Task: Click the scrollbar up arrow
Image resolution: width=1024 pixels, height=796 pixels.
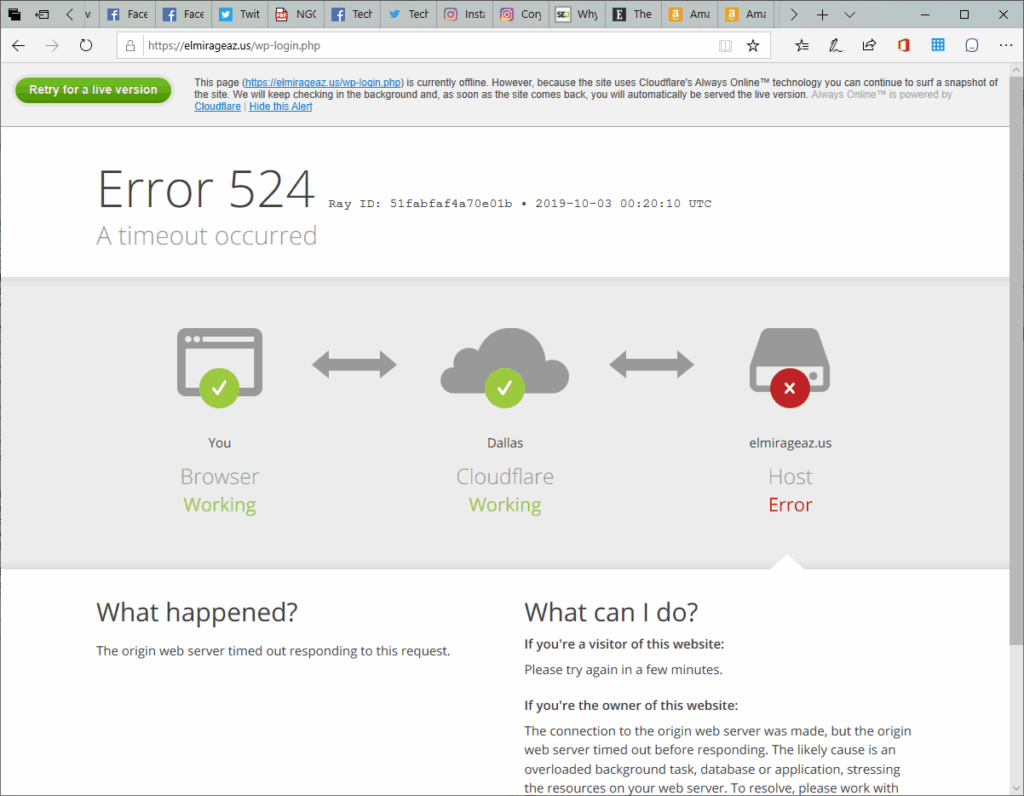Action: click(1016, 69)
